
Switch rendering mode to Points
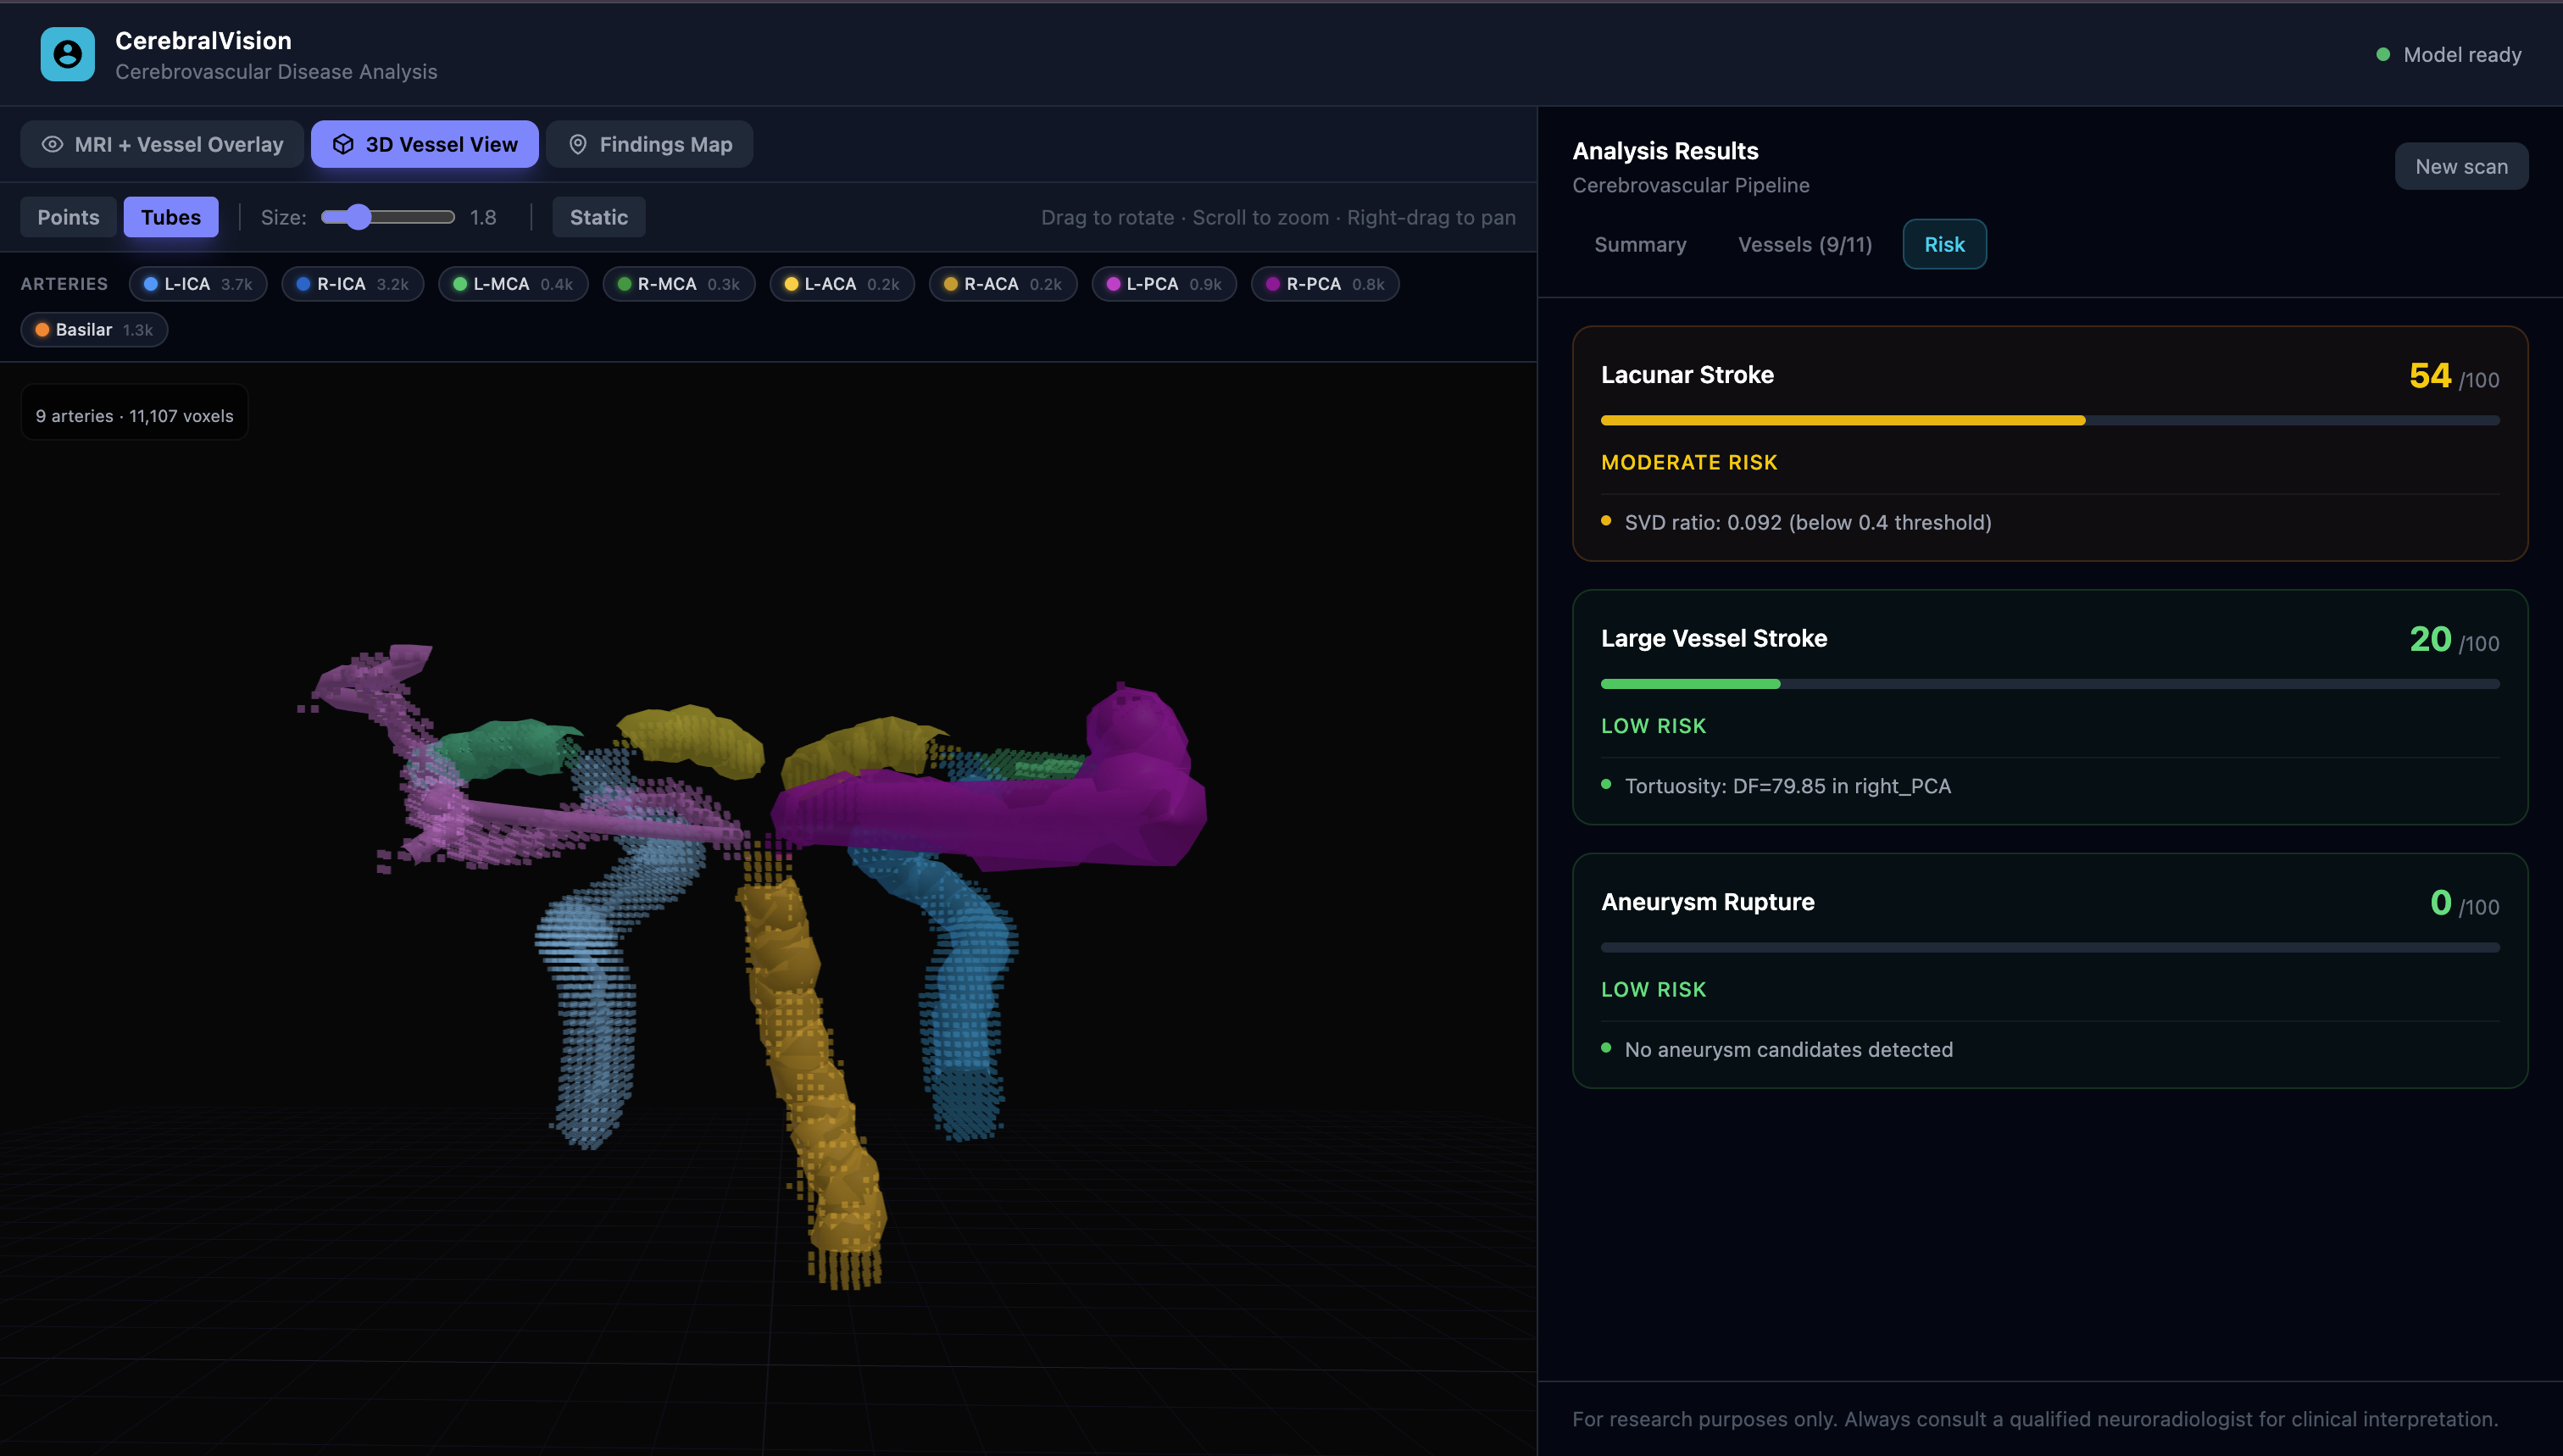click(x=68, y=217)
